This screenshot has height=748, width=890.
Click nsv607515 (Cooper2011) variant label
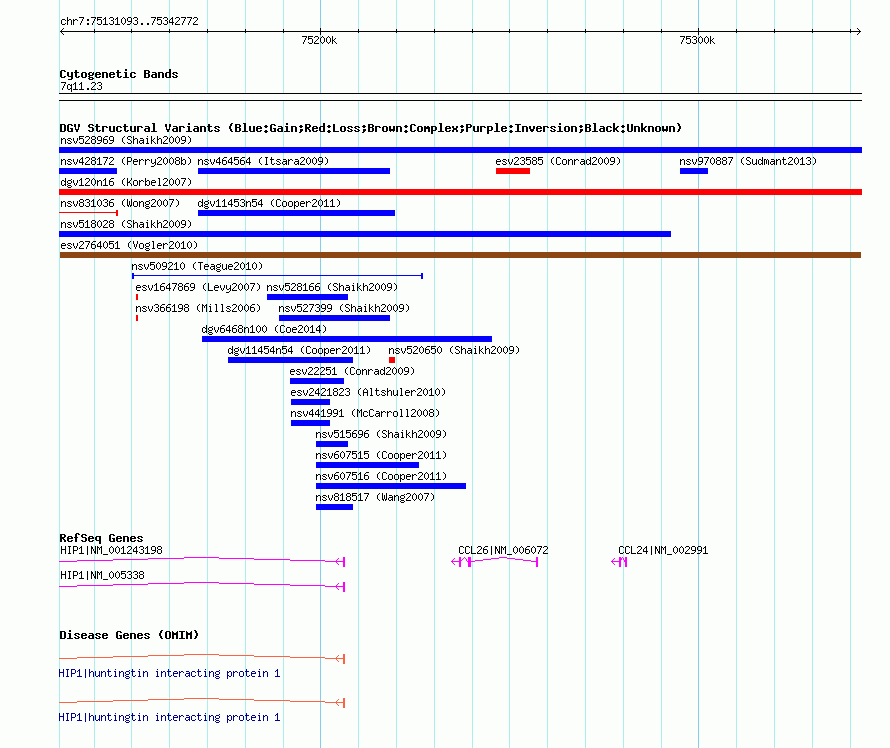(x=381, y=455)
